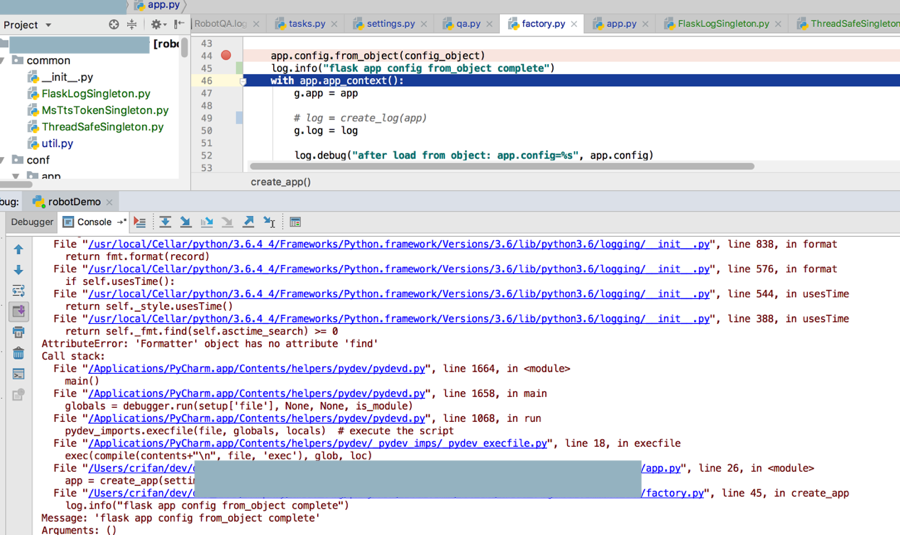This screenshot has height=535, width=900.
Task: Toggle soft-wrap in the console
Action: click(18, 290)
